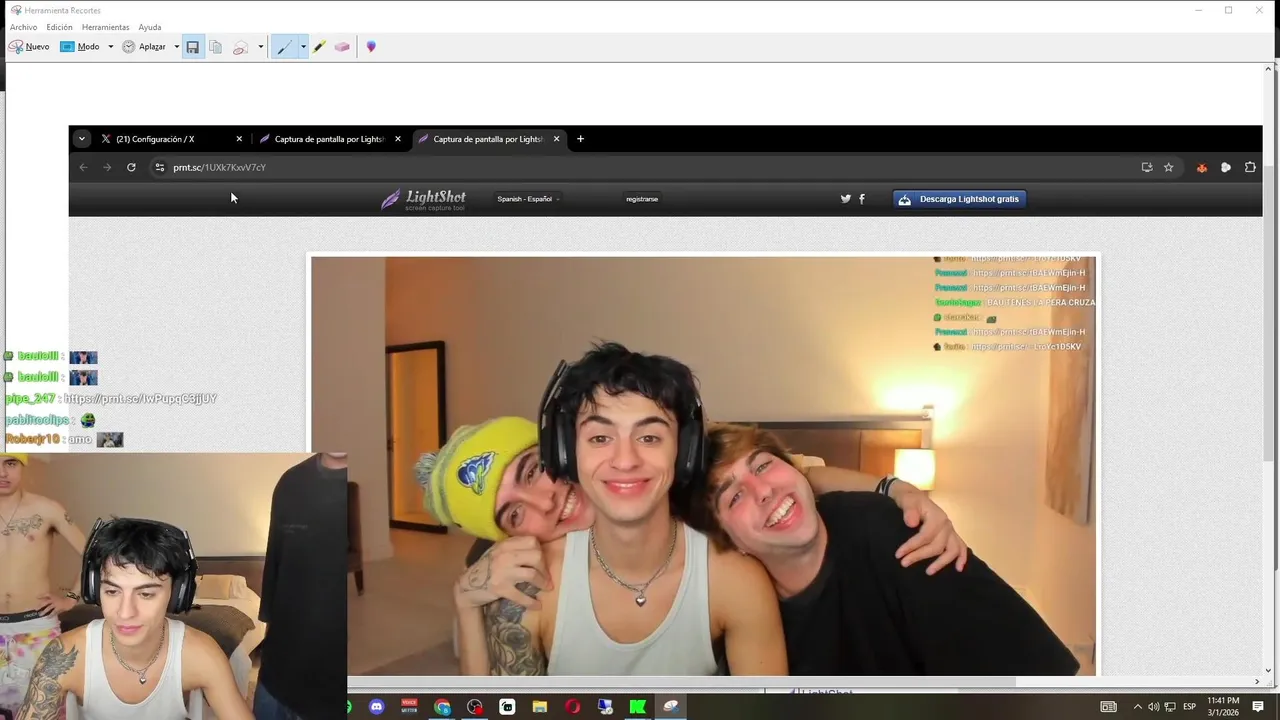The image size is (1280, 720).
Task: Click the registrarse link
Action: (x=642, y=199)
